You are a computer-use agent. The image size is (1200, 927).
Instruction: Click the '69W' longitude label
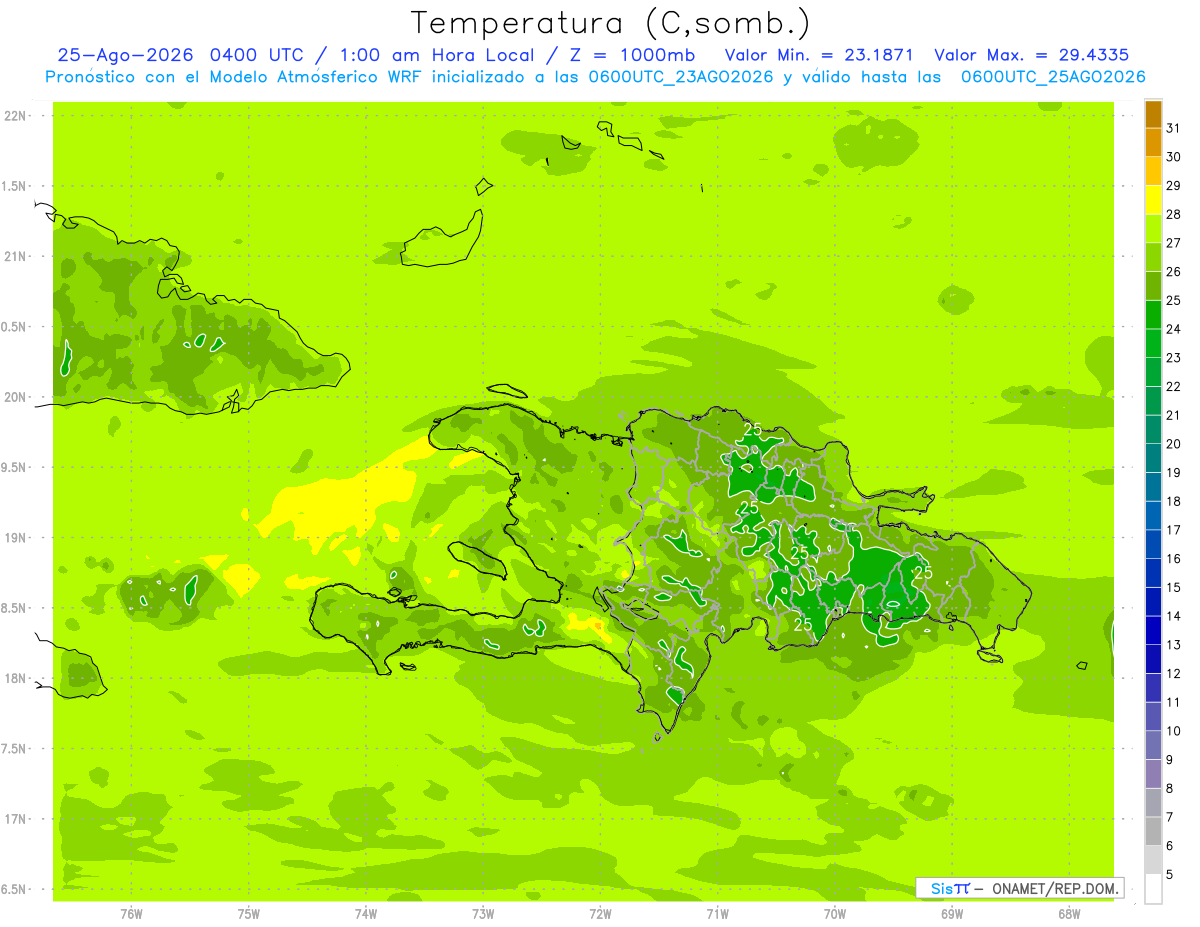point(952,914)
